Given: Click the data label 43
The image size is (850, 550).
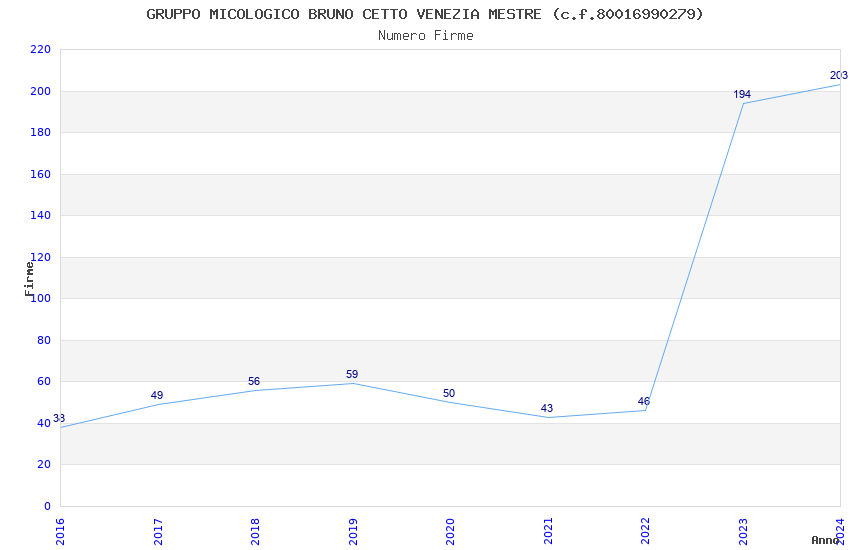Looking at the screenshot, I should 546,409.
